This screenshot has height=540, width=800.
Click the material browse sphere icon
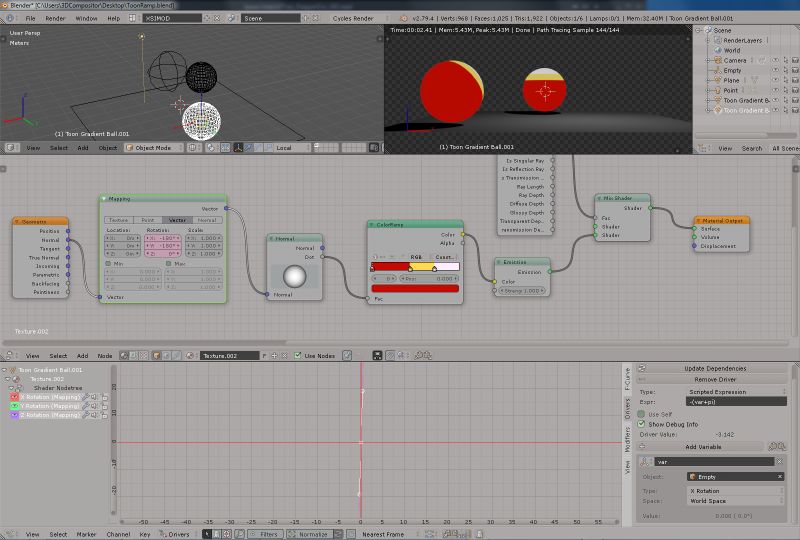(x=191, y=356)
